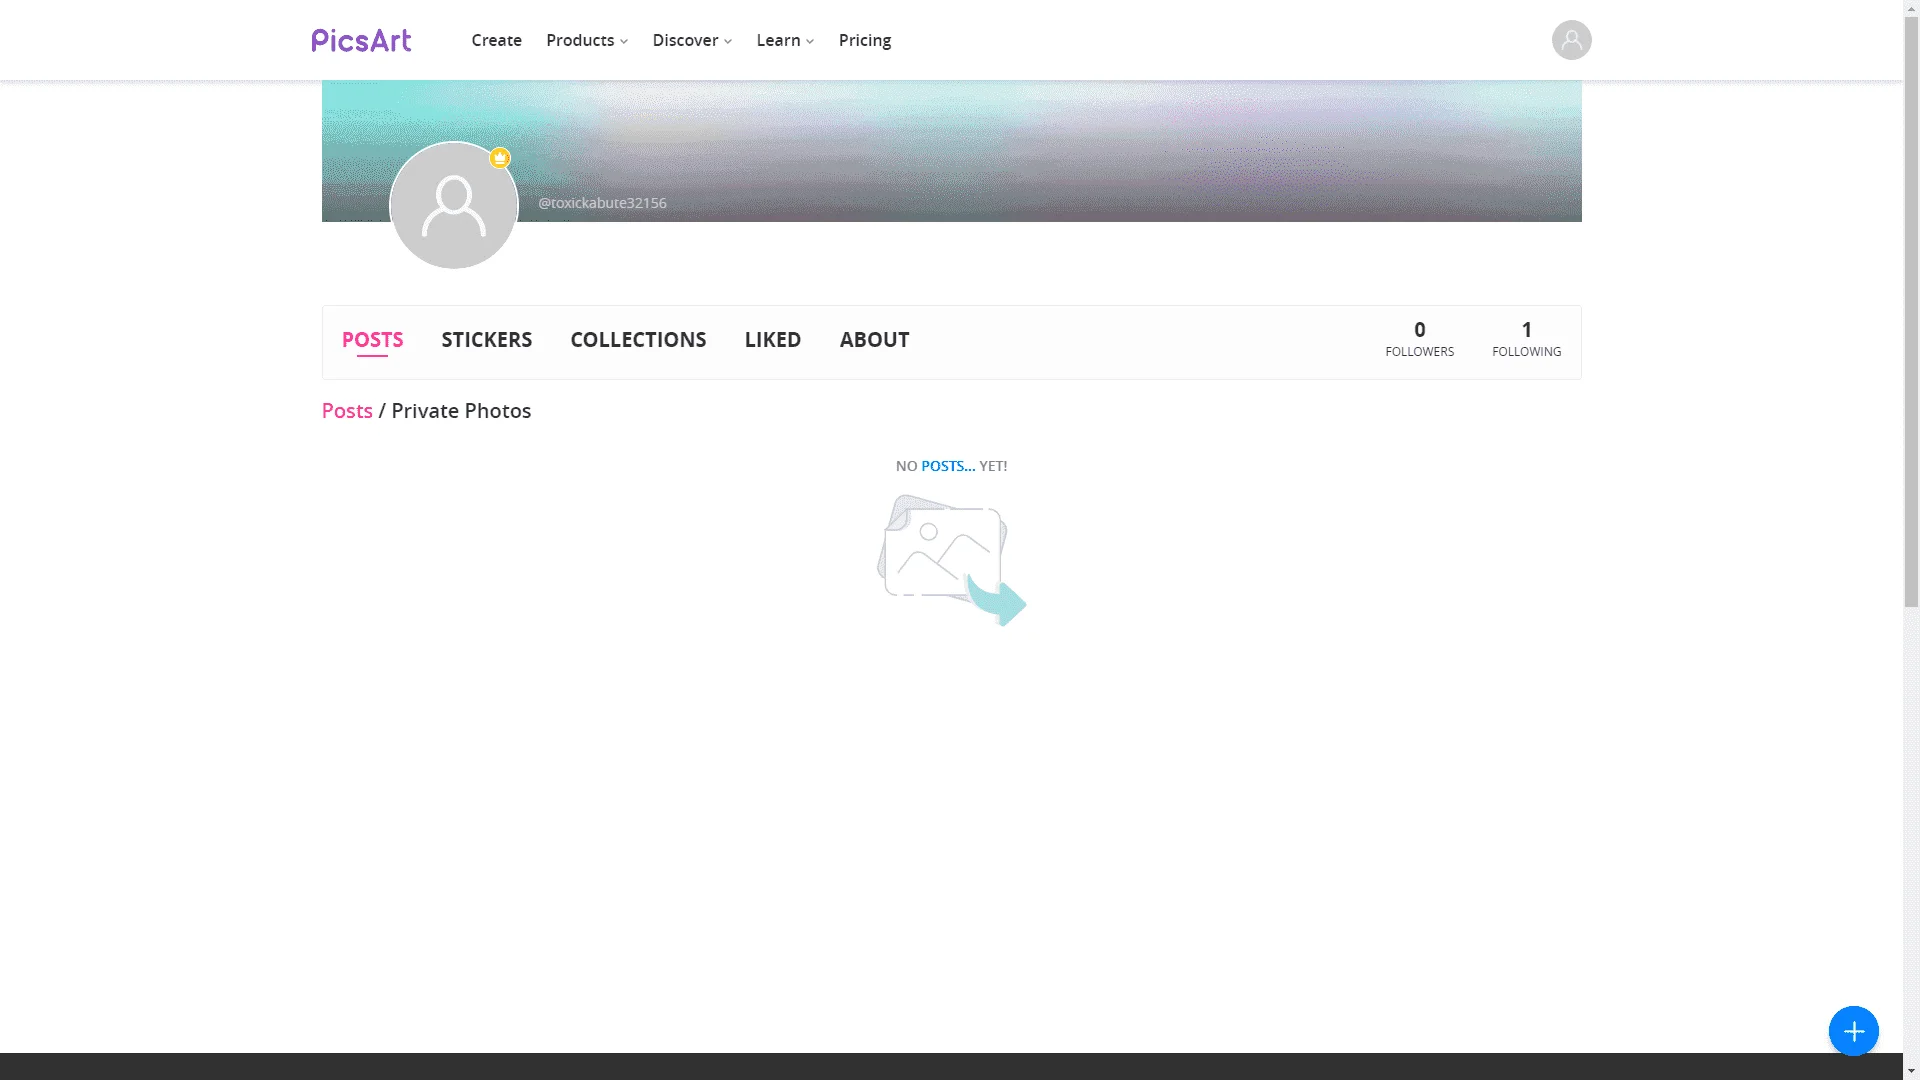Click the @toxickabute32156 username
Screen dimensions: 1920x1080
click(602, 203)
